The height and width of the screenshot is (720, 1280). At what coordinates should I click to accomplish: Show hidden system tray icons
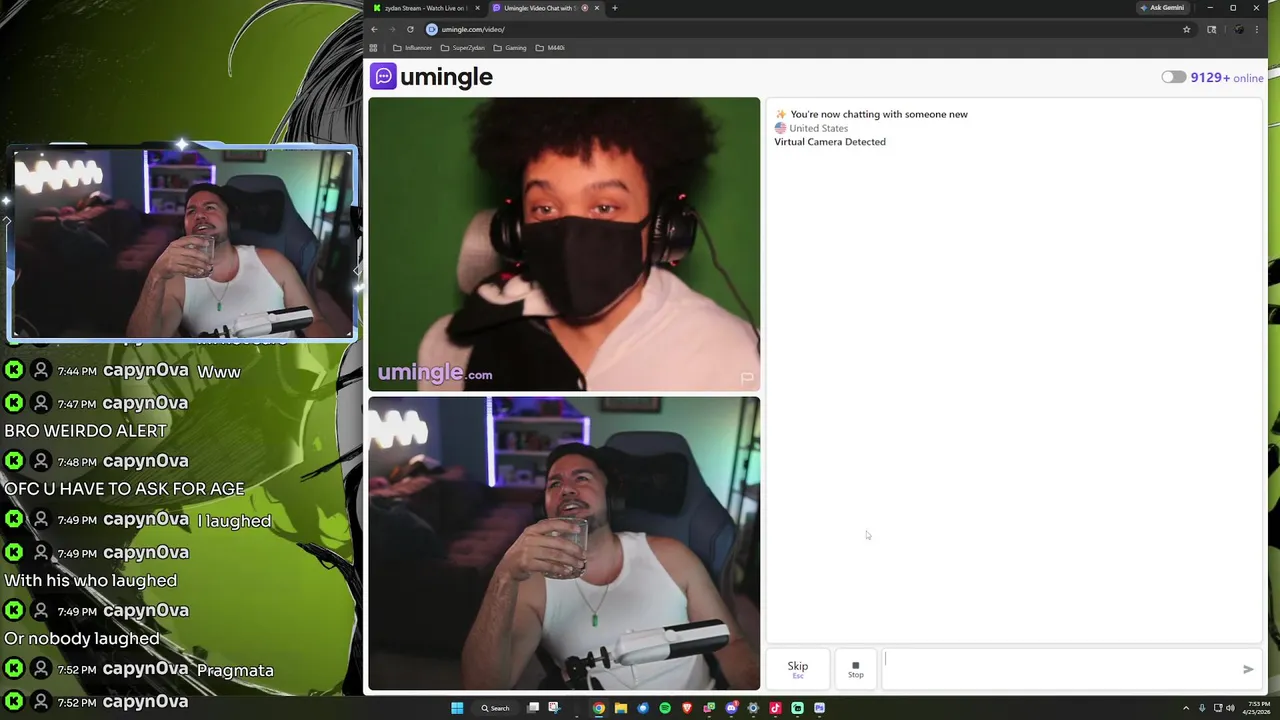click(1186, 708)
